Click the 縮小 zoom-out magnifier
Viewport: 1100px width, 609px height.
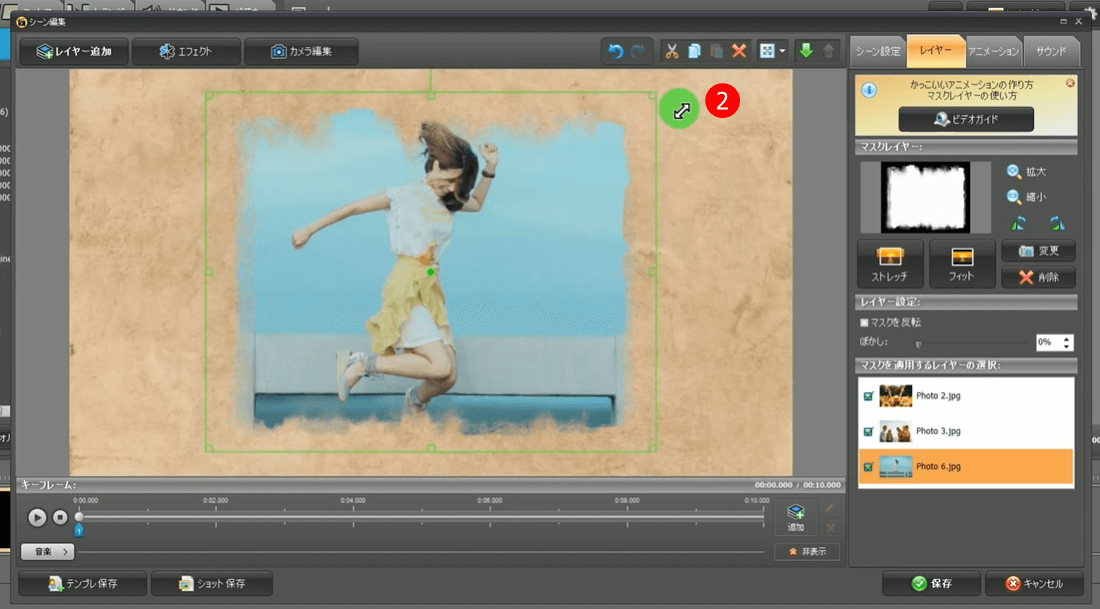tap(1015, 197)
